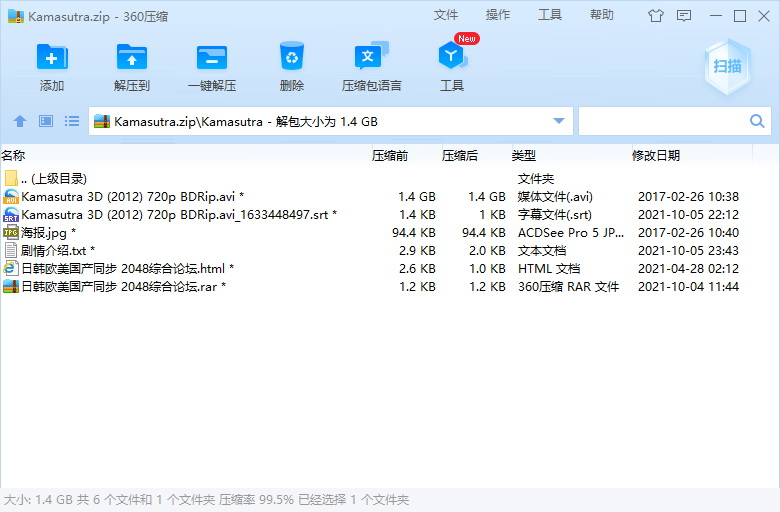Click the parent folder icon
This screenshot has width=780, height=512.
pos(11,179)
